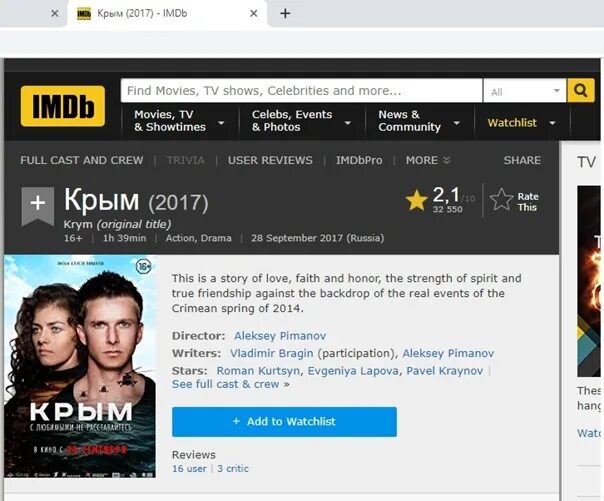Open USER REVIEWS section
The height and width of the screenshot is (501, 604).
270,160
